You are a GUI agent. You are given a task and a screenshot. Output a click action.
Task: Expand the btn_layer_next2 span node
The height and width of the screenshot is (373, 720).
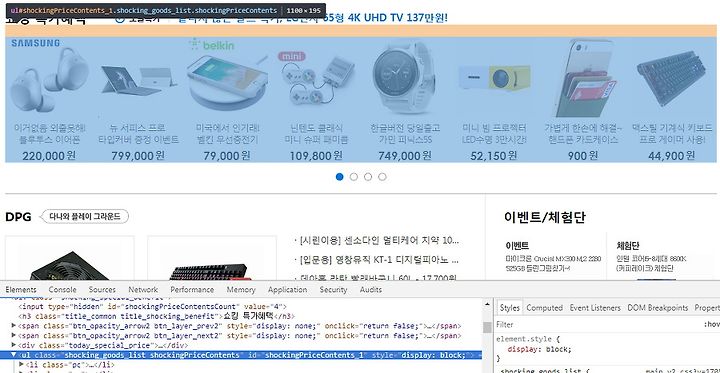14,335
